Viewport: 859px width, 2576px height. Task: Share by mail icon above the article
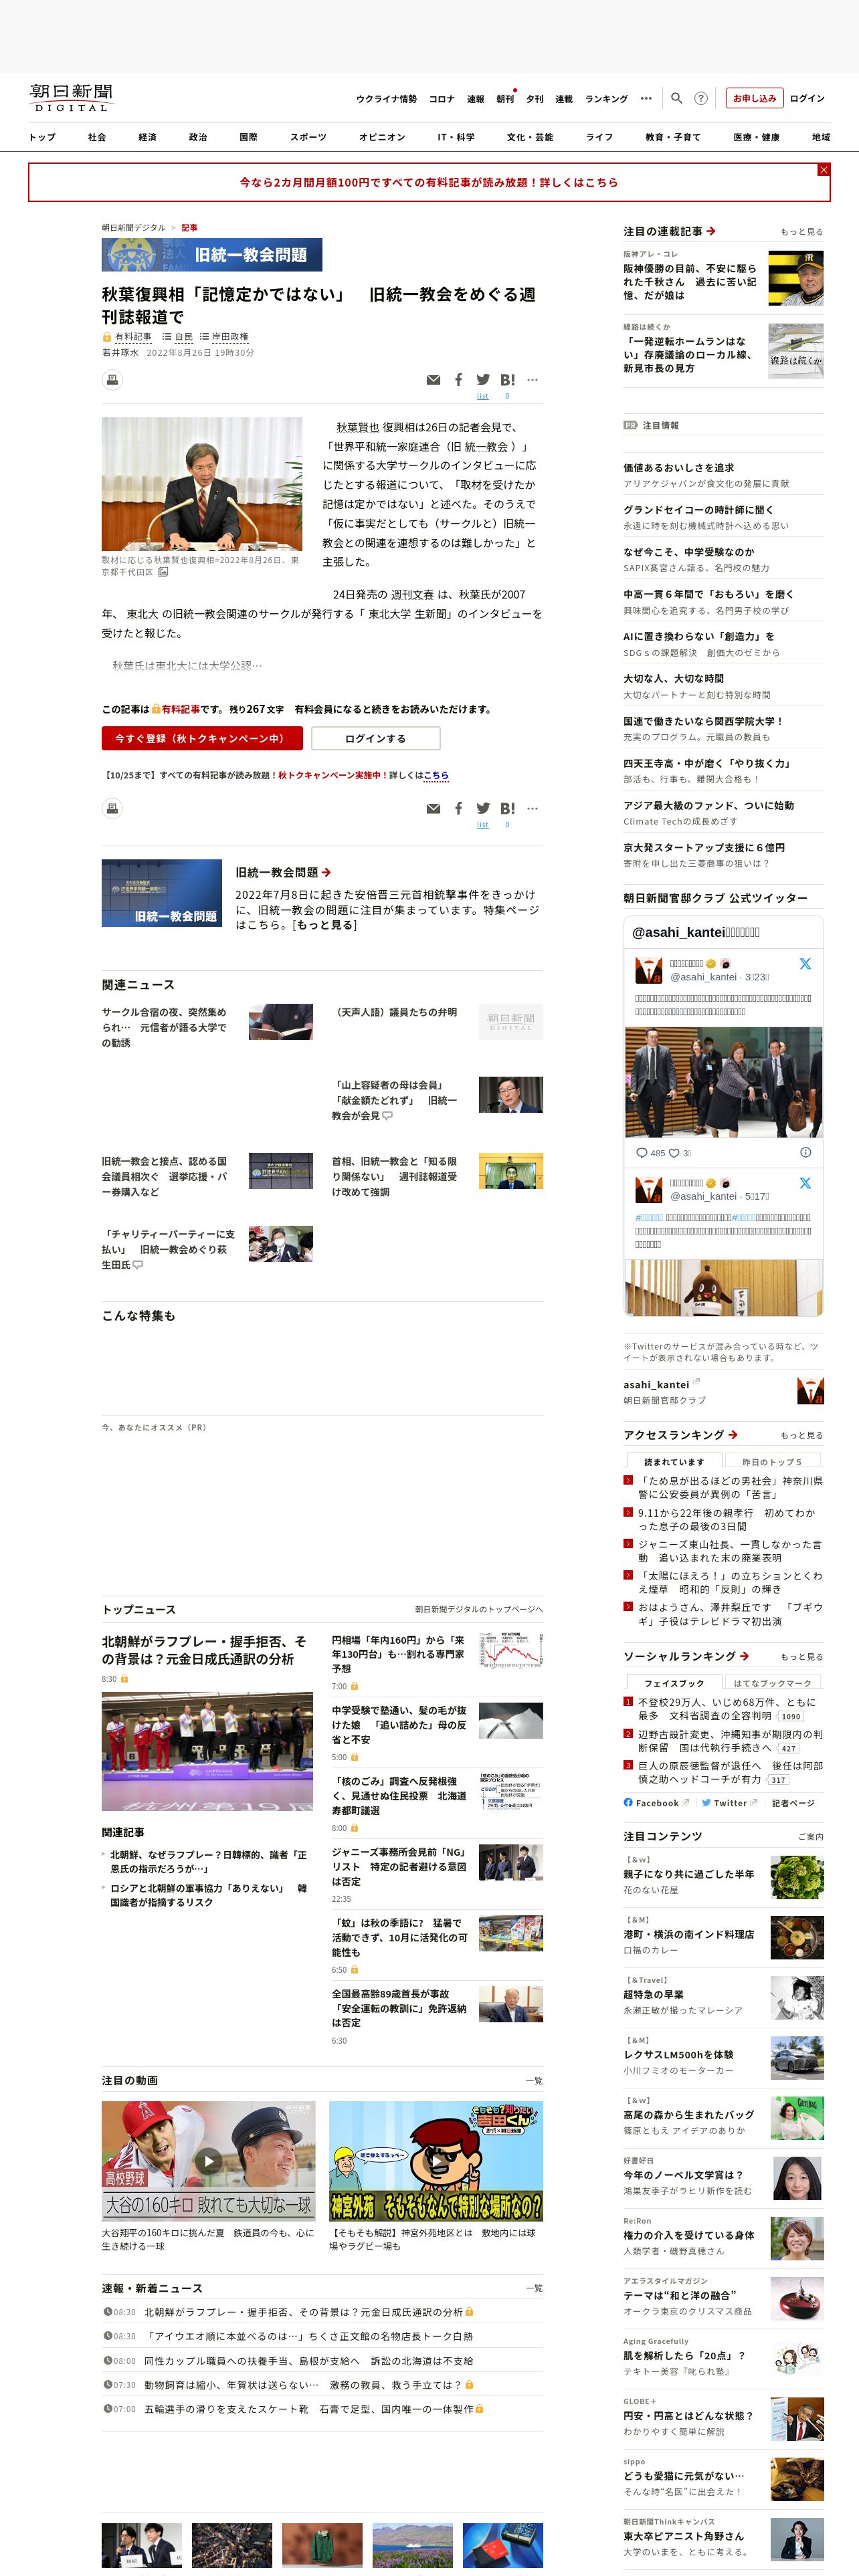433,380
